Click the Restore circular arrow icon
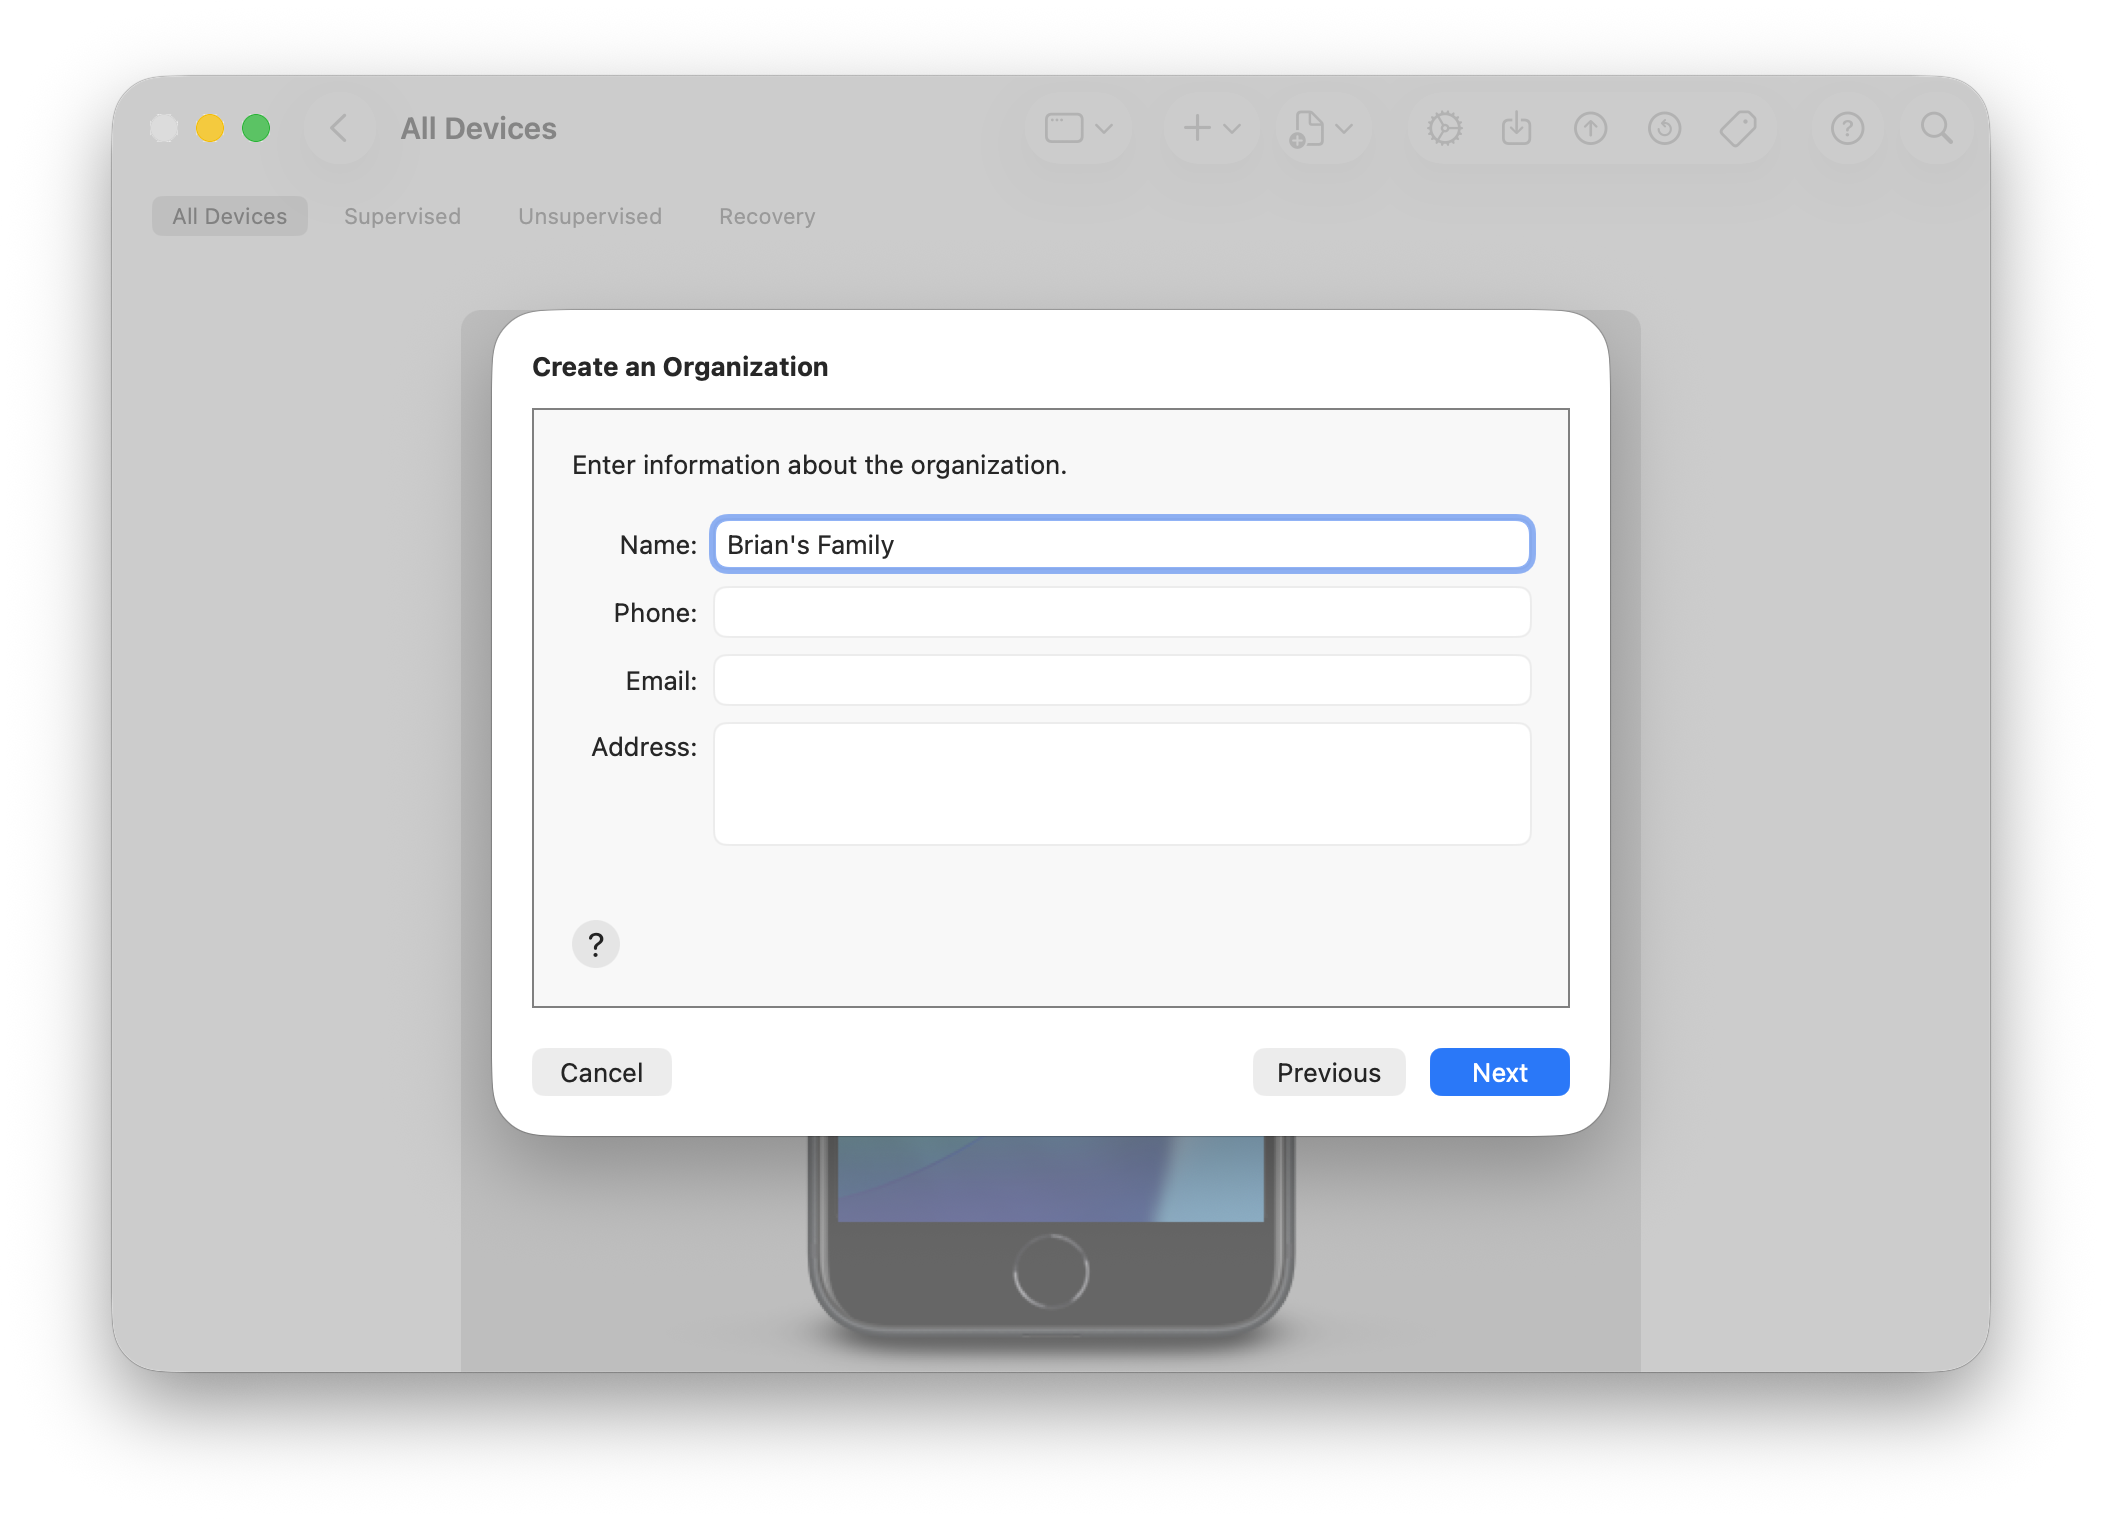The width and height of the screenshot is (2102, 1520). [1664, 128]
